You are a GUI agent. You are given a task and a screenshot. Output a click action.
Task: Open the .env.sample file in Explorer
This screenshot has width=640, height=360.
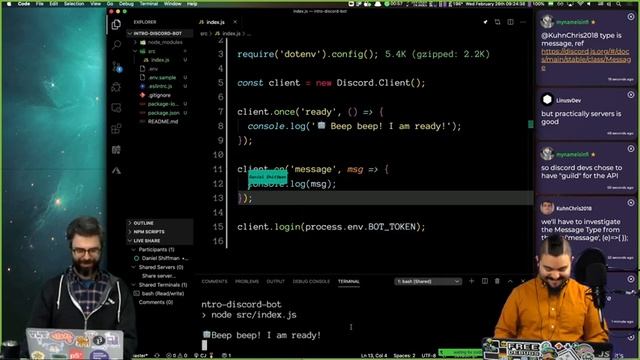click(x=162, y=78)
